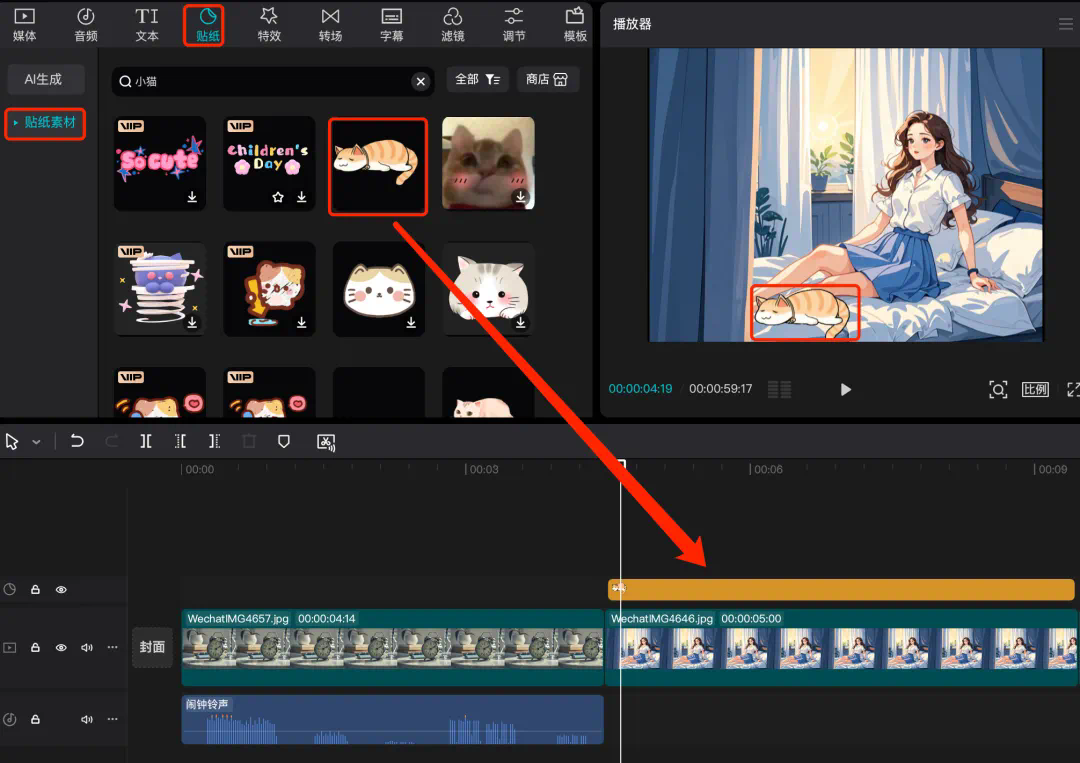The height and width of the screenshot is (763, 1080).
Task: Click the AI生成 button
Action: click(x=43, y=79)
